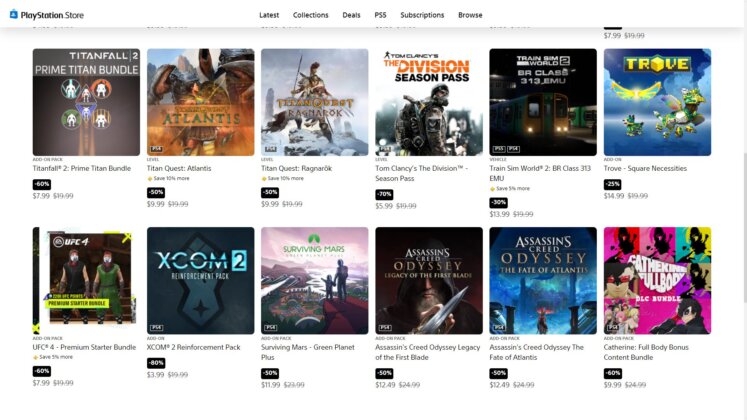
Task: Open the PS5 navigation tab
Action: tap(380, 15)
